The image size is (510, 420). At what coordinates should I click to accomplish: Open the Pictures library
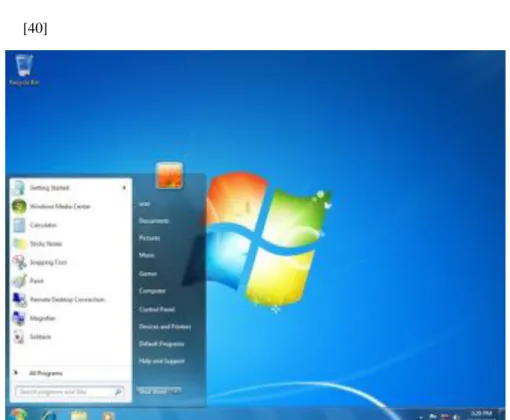pos(149,238)
